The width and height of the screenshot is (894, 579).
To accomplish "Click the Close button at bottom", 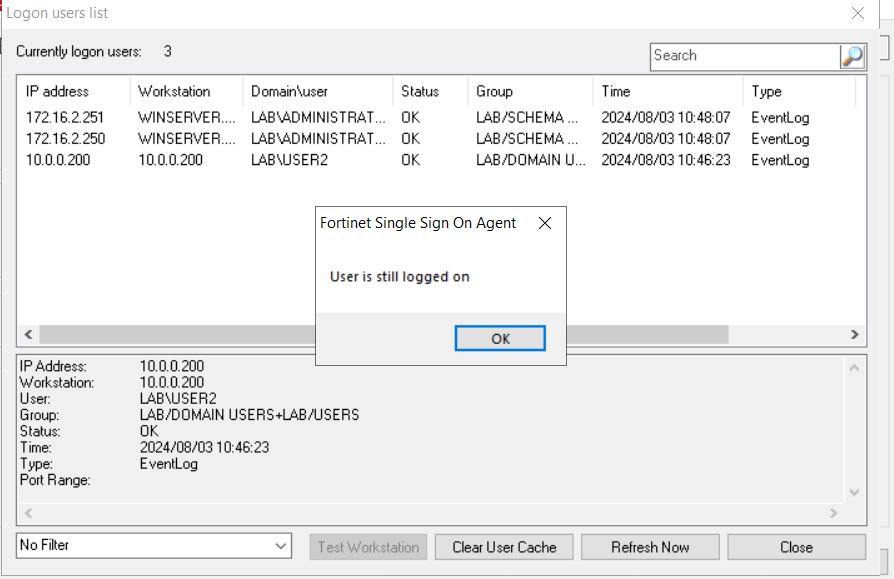I will point(797,547).
